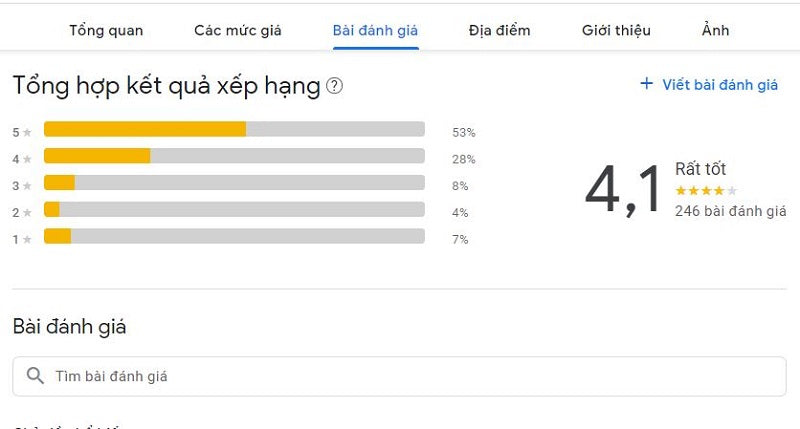Click the star icon next to rating 1

[x=28, y=239]
